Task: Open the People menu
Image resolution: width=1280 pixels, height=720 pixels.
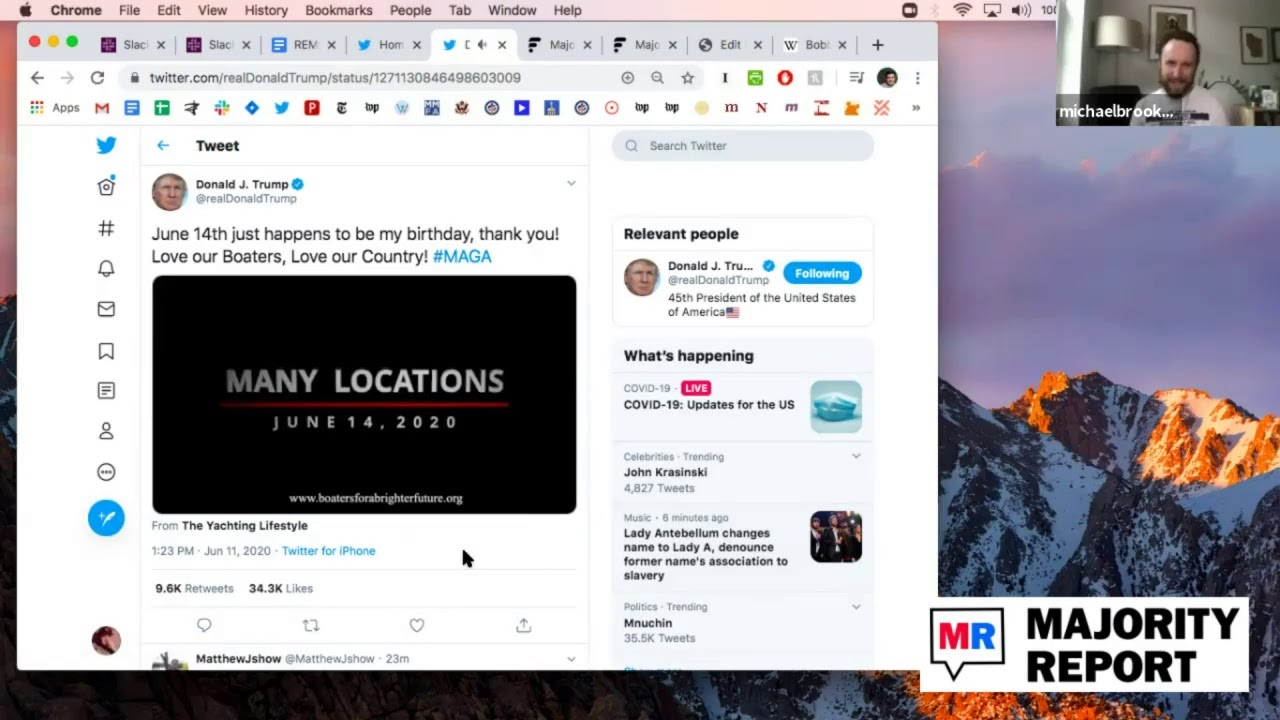Action: (x=410, y=10)
